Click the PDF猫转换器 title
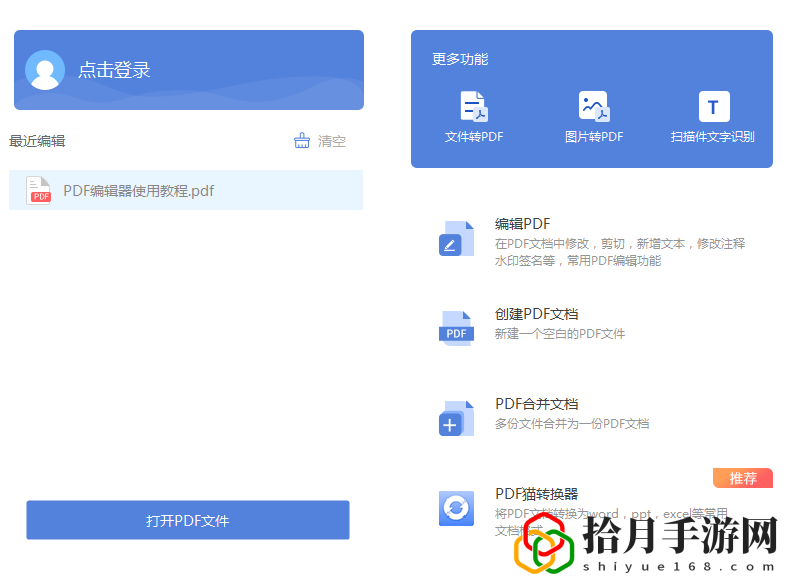The image size is (790, 580). [x=537, y=494]
